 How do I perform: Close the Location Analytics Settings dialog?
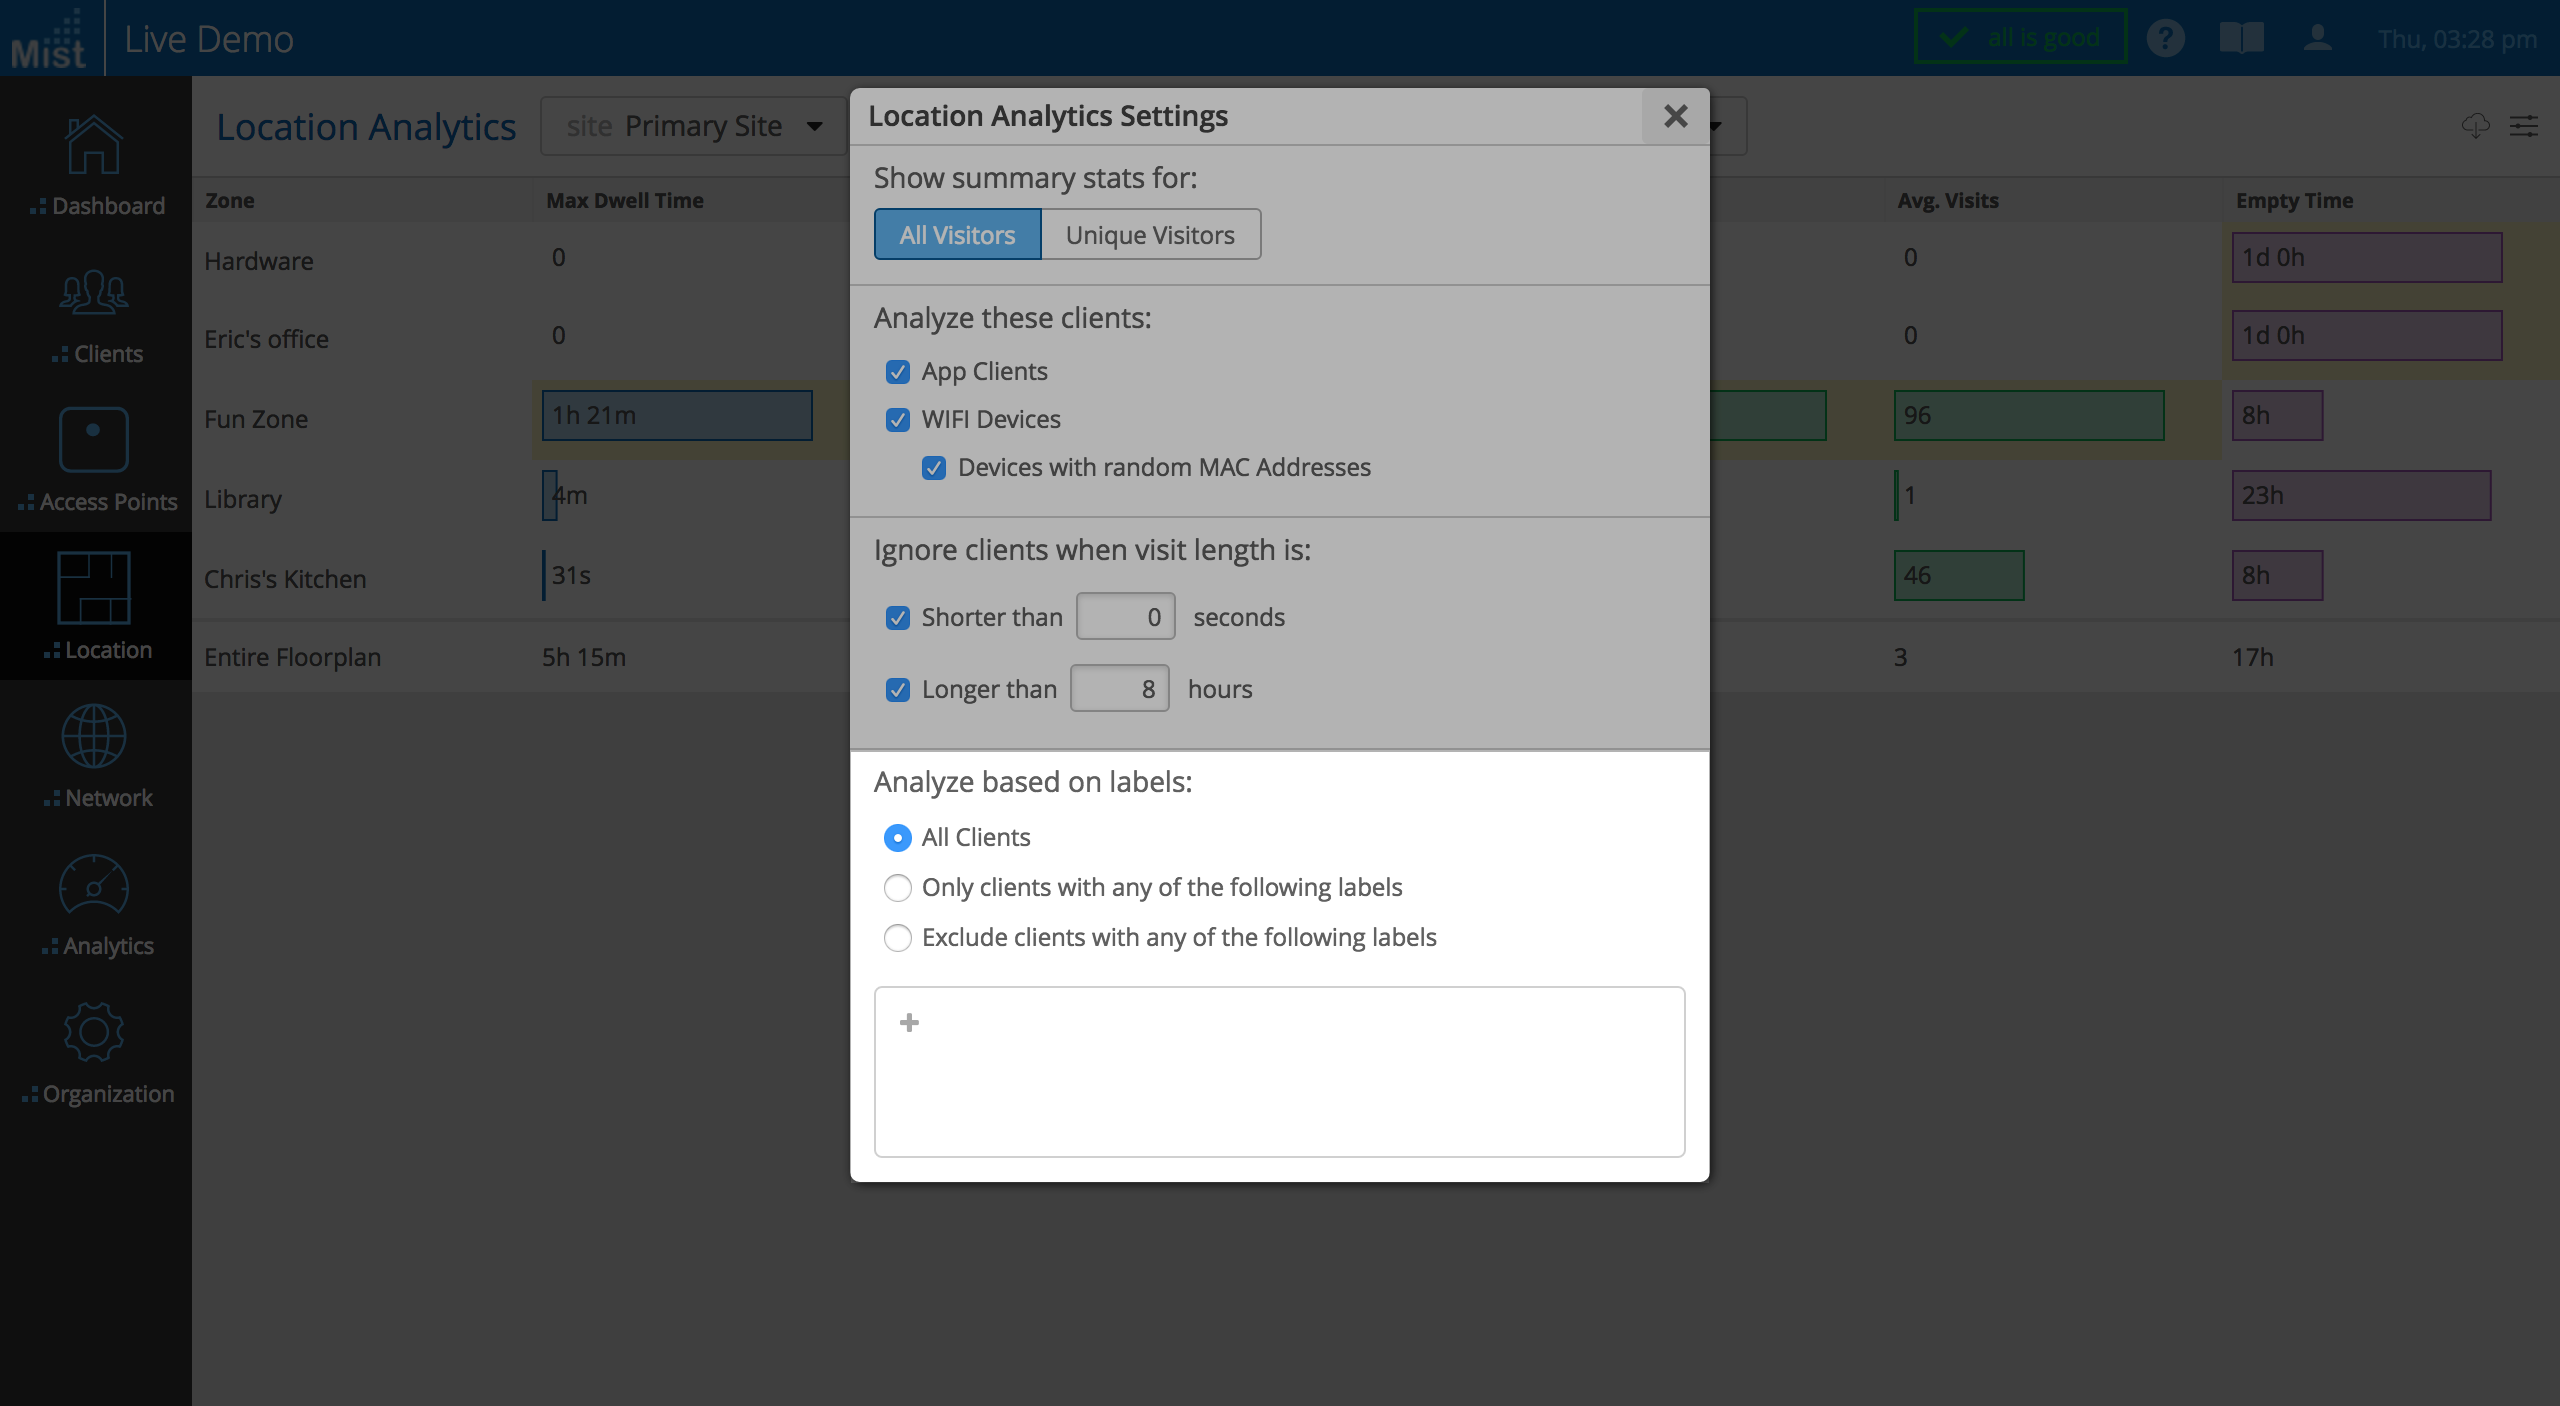pos(1675,116)
